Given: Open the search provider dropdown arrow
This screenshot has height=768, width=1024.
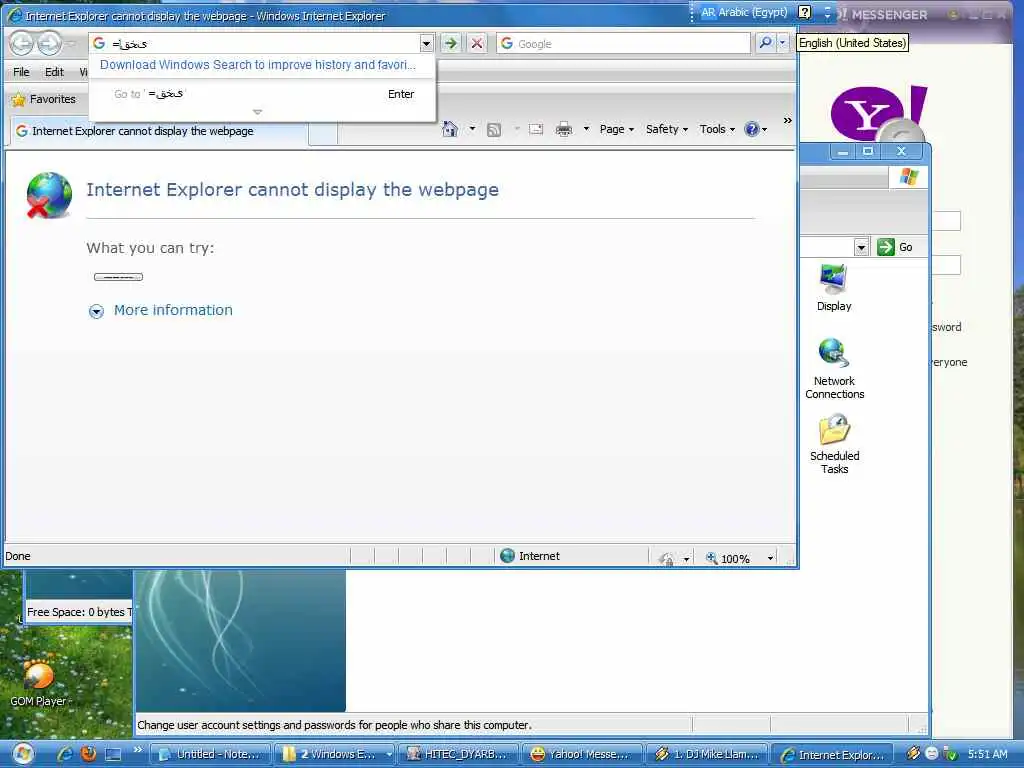Looking at the screenshot, I should coord(782,43).
